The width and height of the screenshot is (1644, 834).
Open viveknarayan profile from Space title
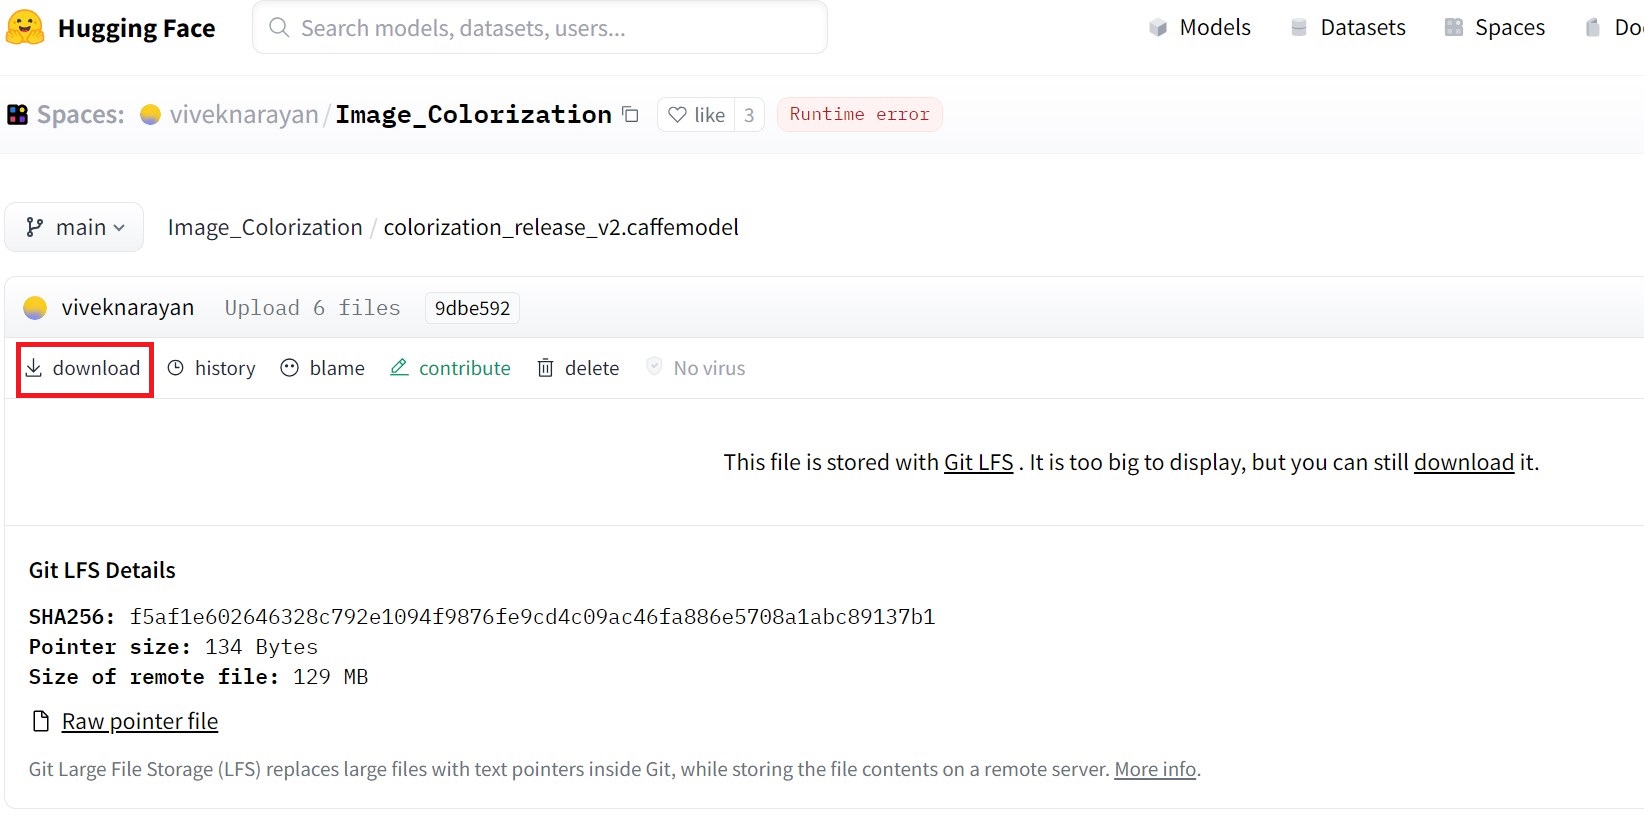coord(244,115)
